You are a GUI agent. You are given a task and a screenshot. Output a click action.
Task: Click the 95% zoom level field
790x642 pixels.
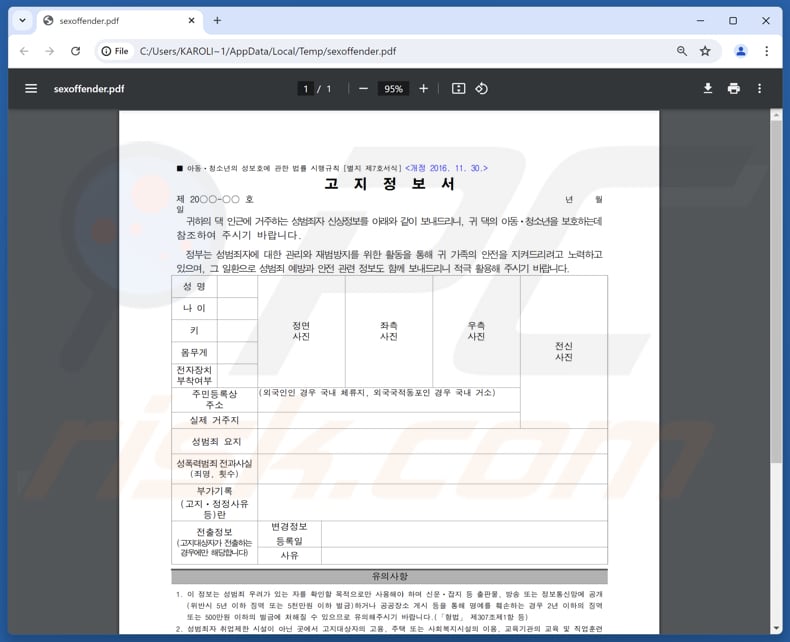click(x=393, y=89)
